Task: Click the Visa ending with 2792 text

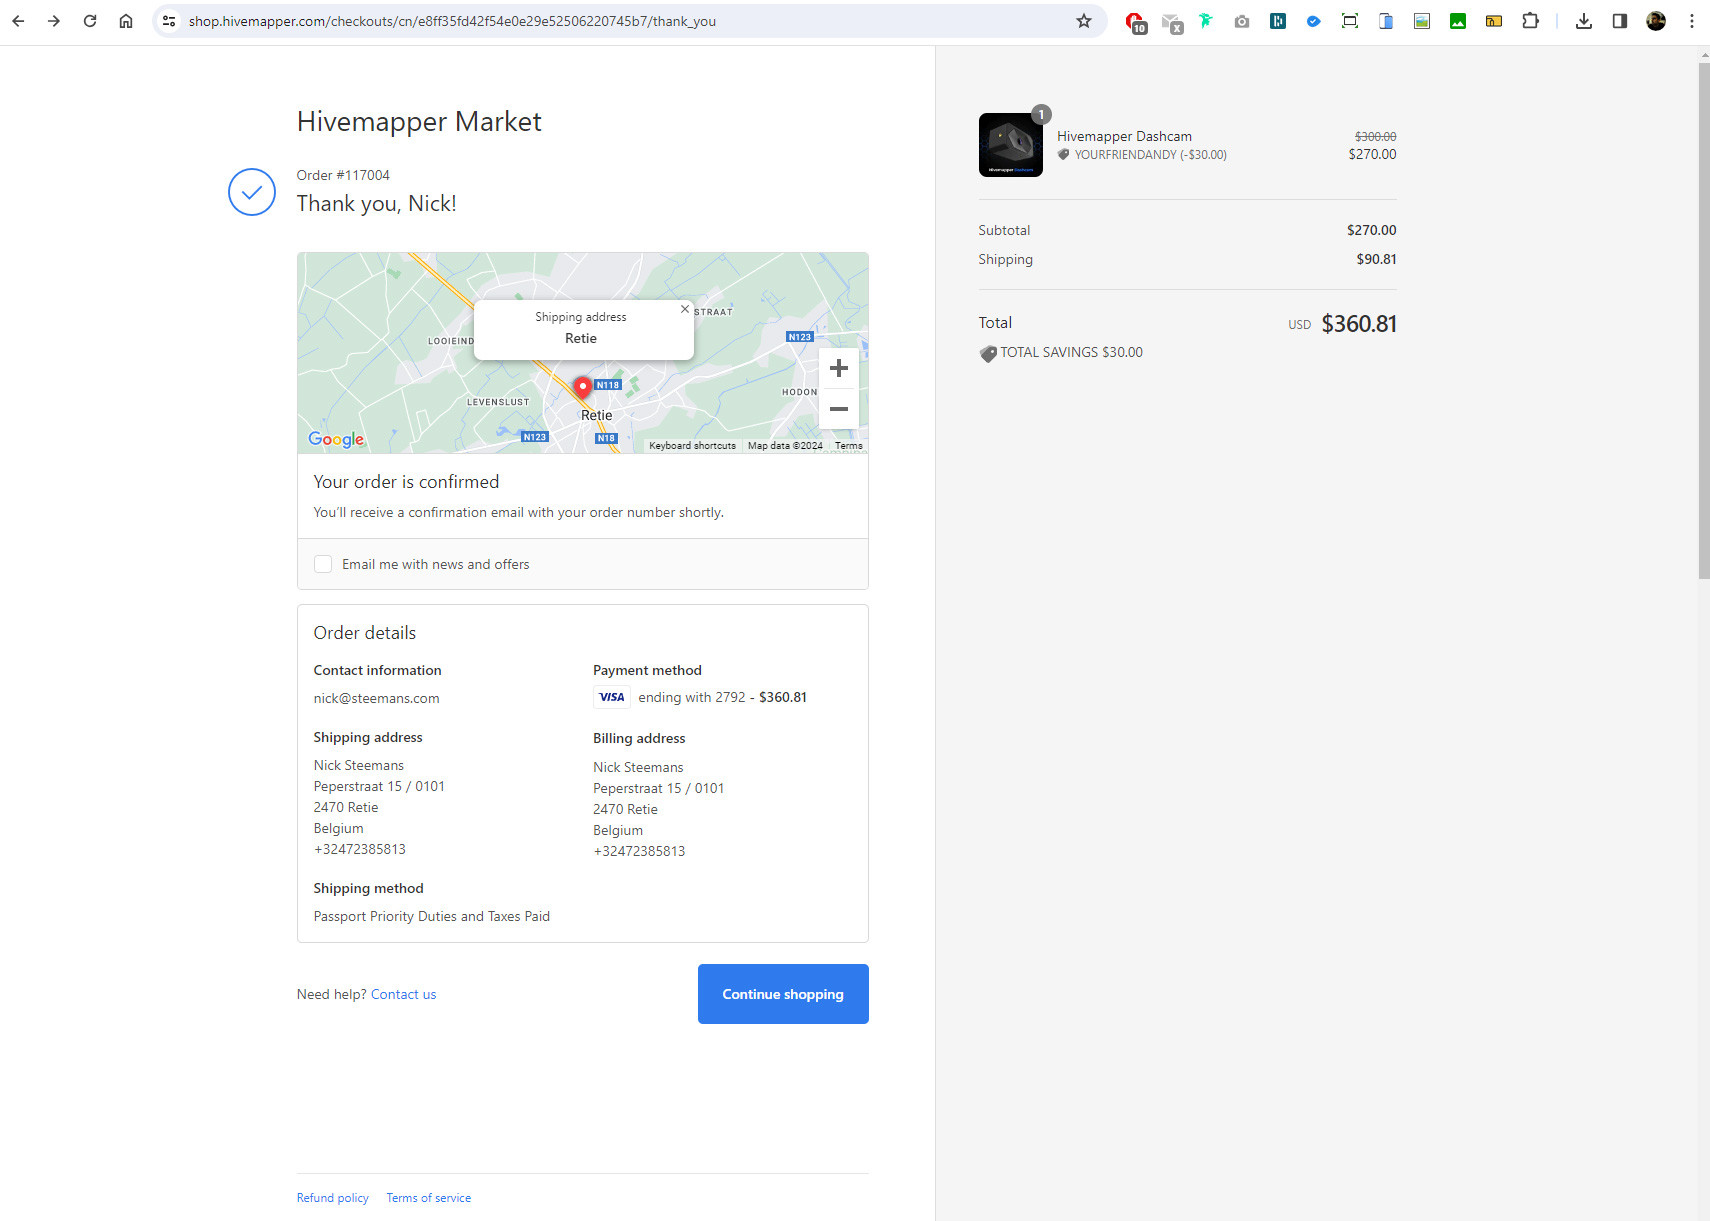Action: 692,697
